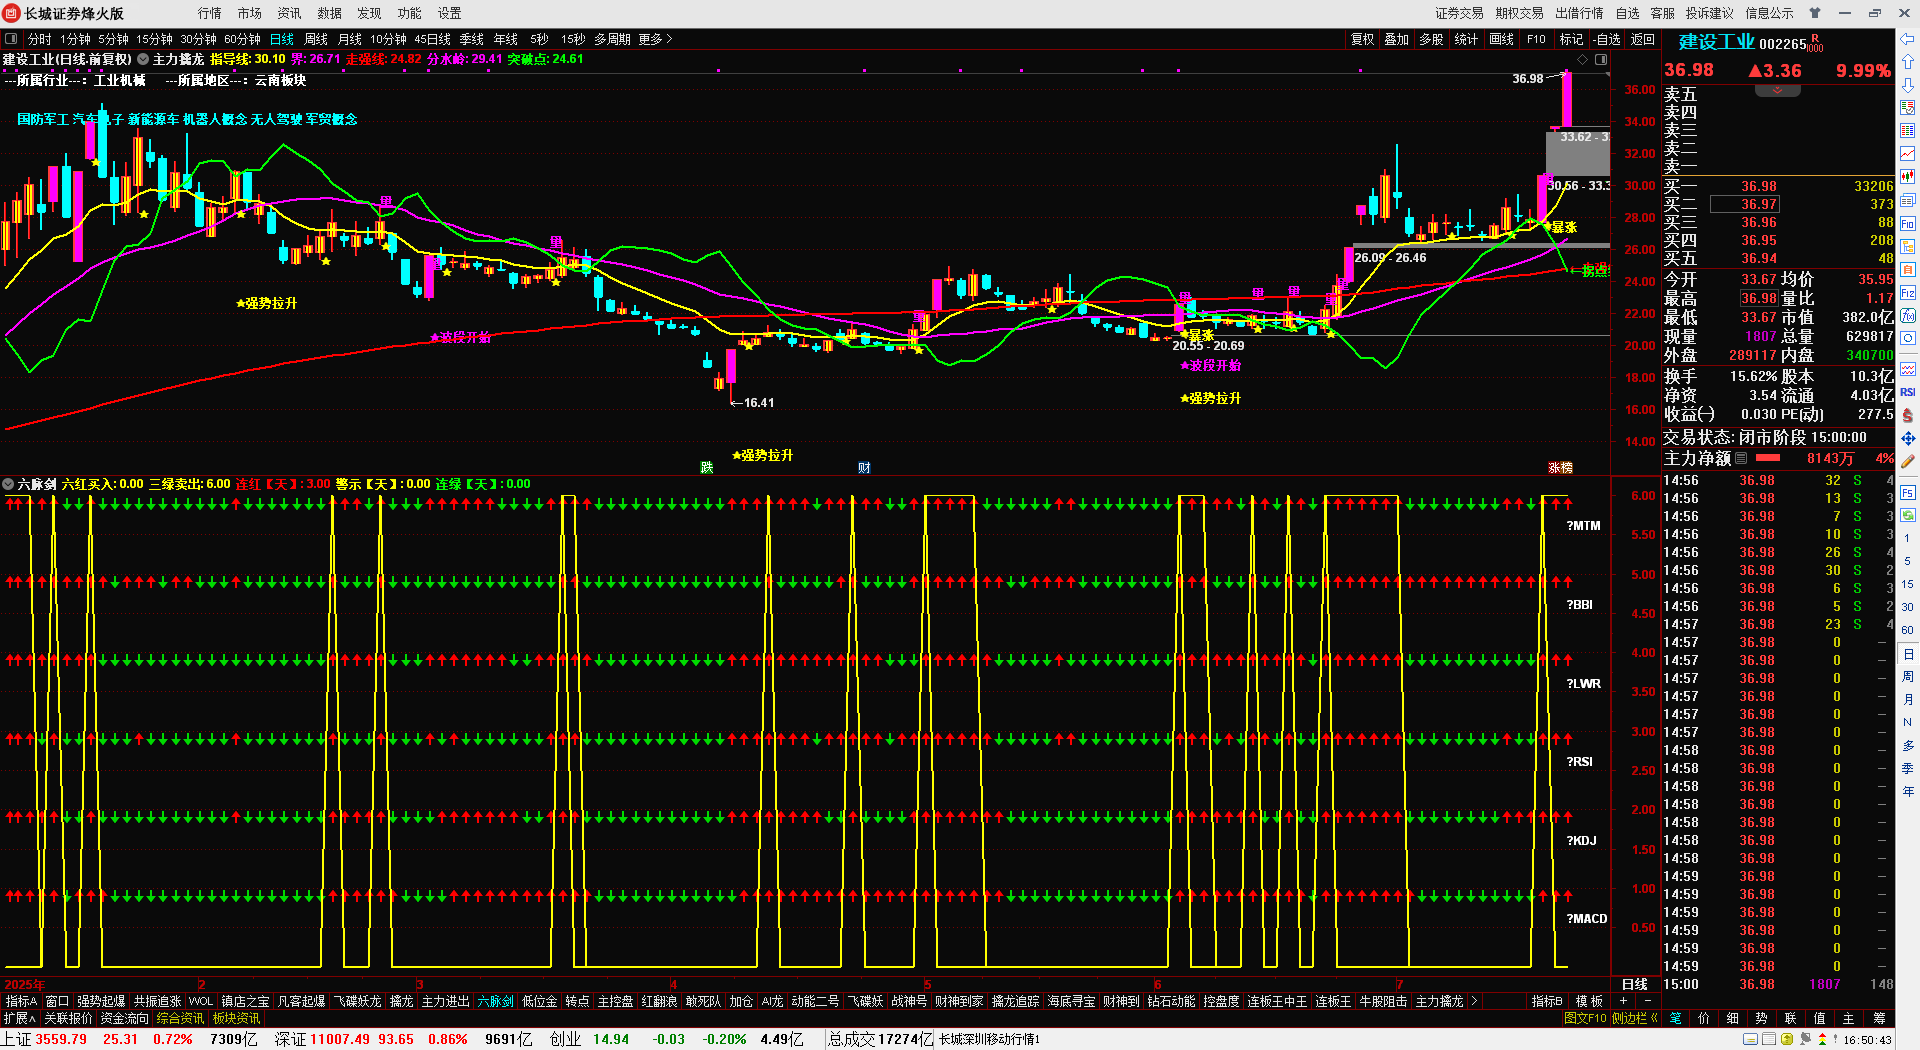Open the 功能 menu
The height and width of the screenshot is (1050, 1920).
[x=410, y=13]
